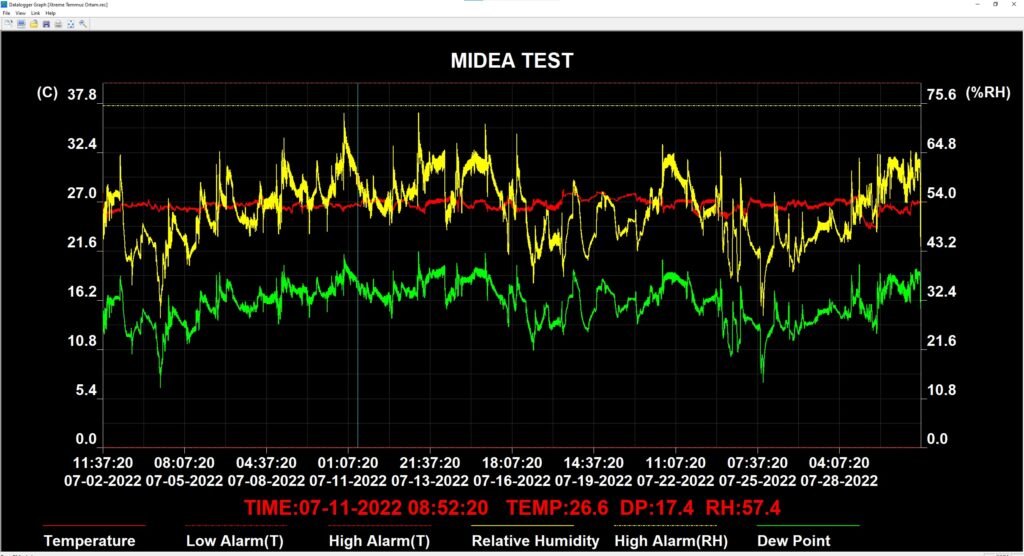
Task: Click the Datalogger Graph app icon in the title bar
Action: coord(4,5)
